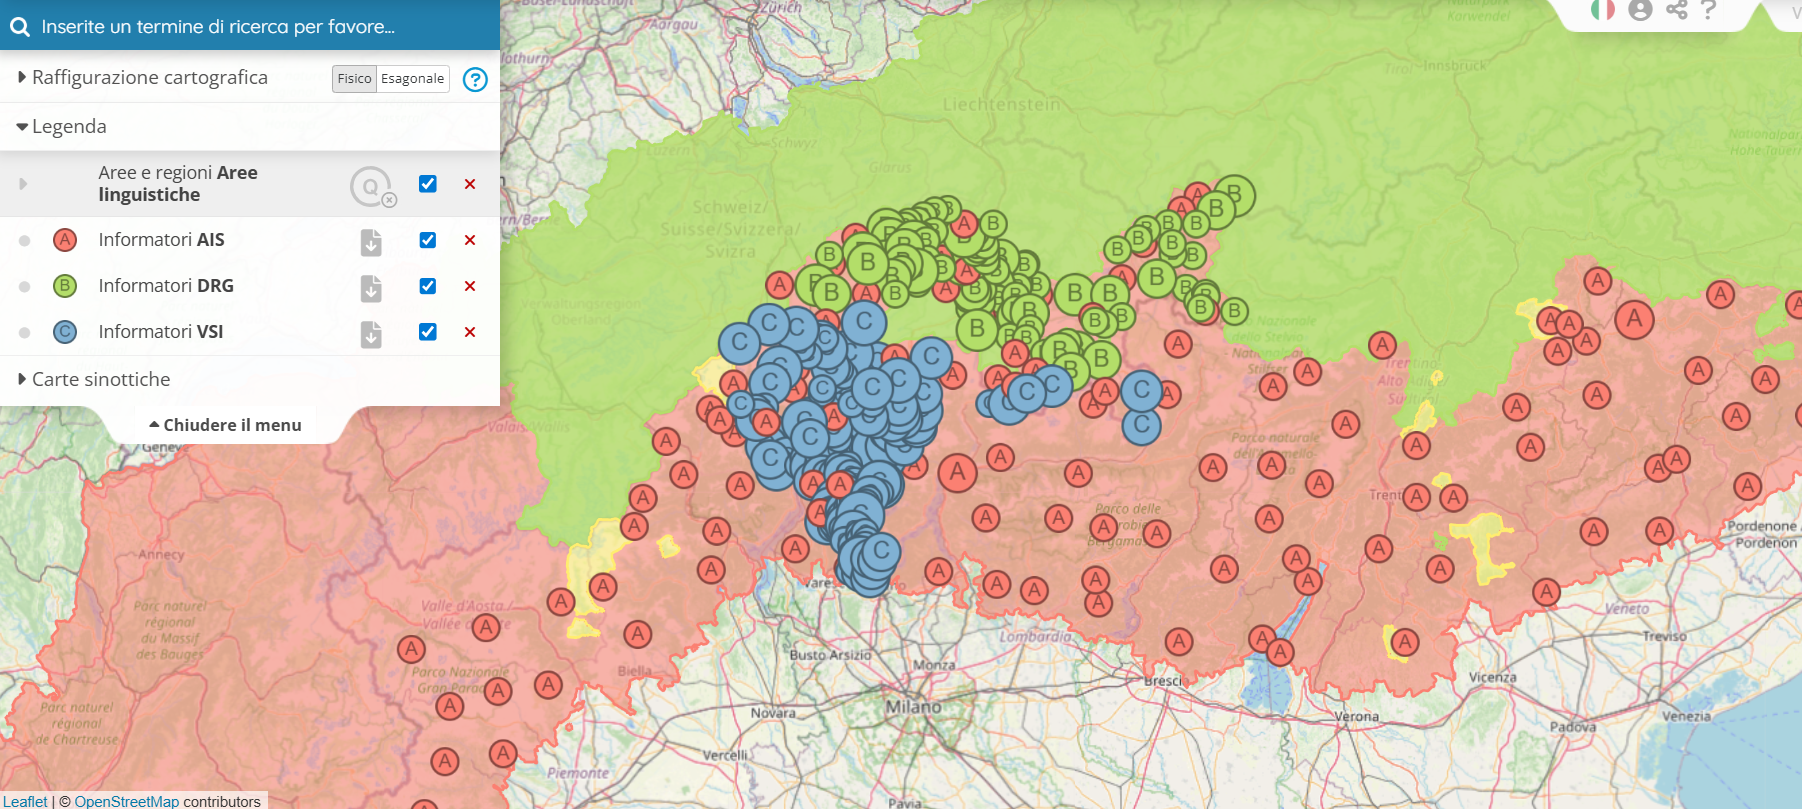Expand the Carte sinottiche section

100,380
